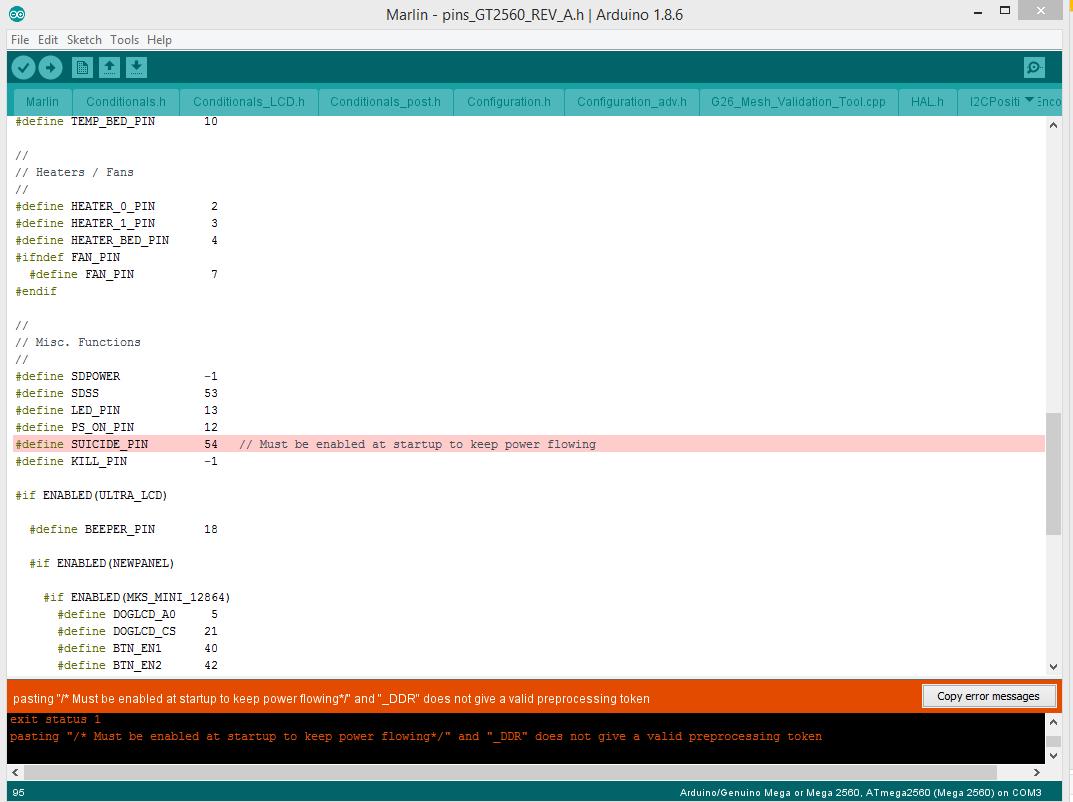Screen dimensions: 1073x802
Task: Click line number 95 in status bar
Action: pos(18,792)
